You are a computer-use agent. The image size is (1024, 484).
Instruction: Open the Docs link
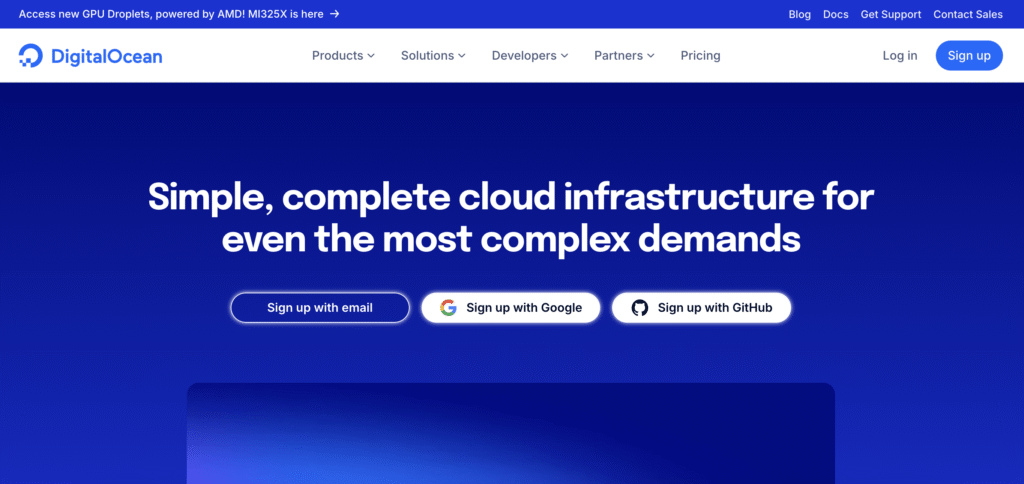pyautogui.click(x=835, y=14)
